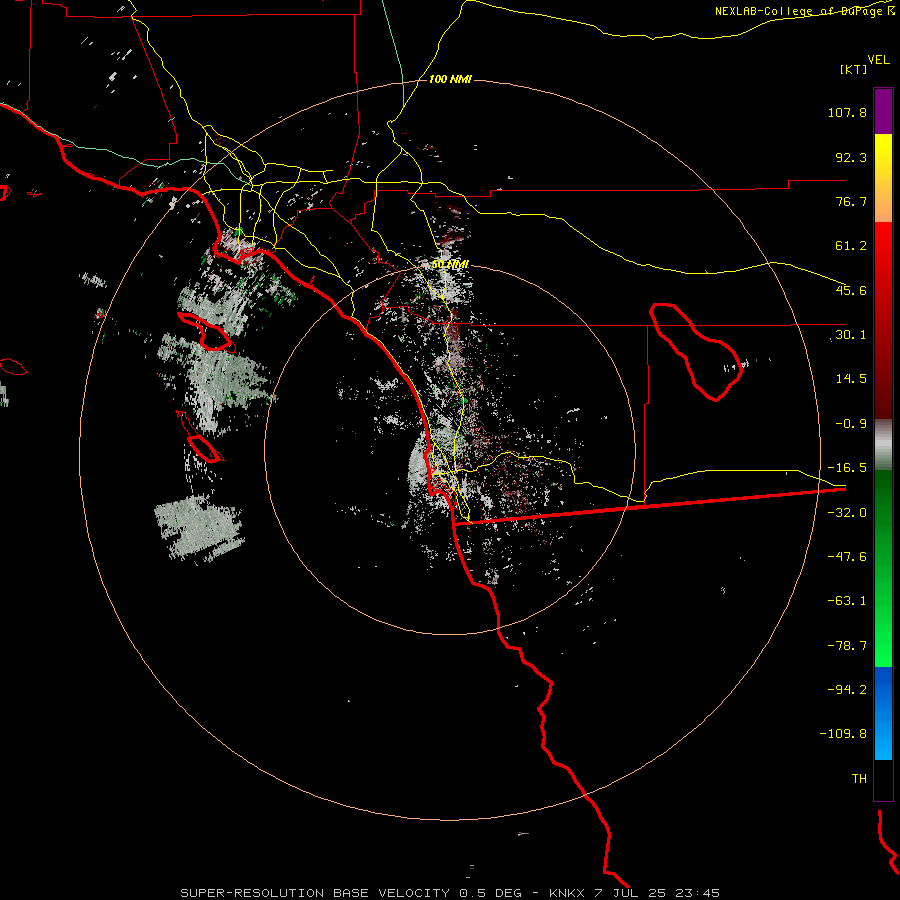
Task: Click the -94.2 velocity scale value
Action: [847, 690]
